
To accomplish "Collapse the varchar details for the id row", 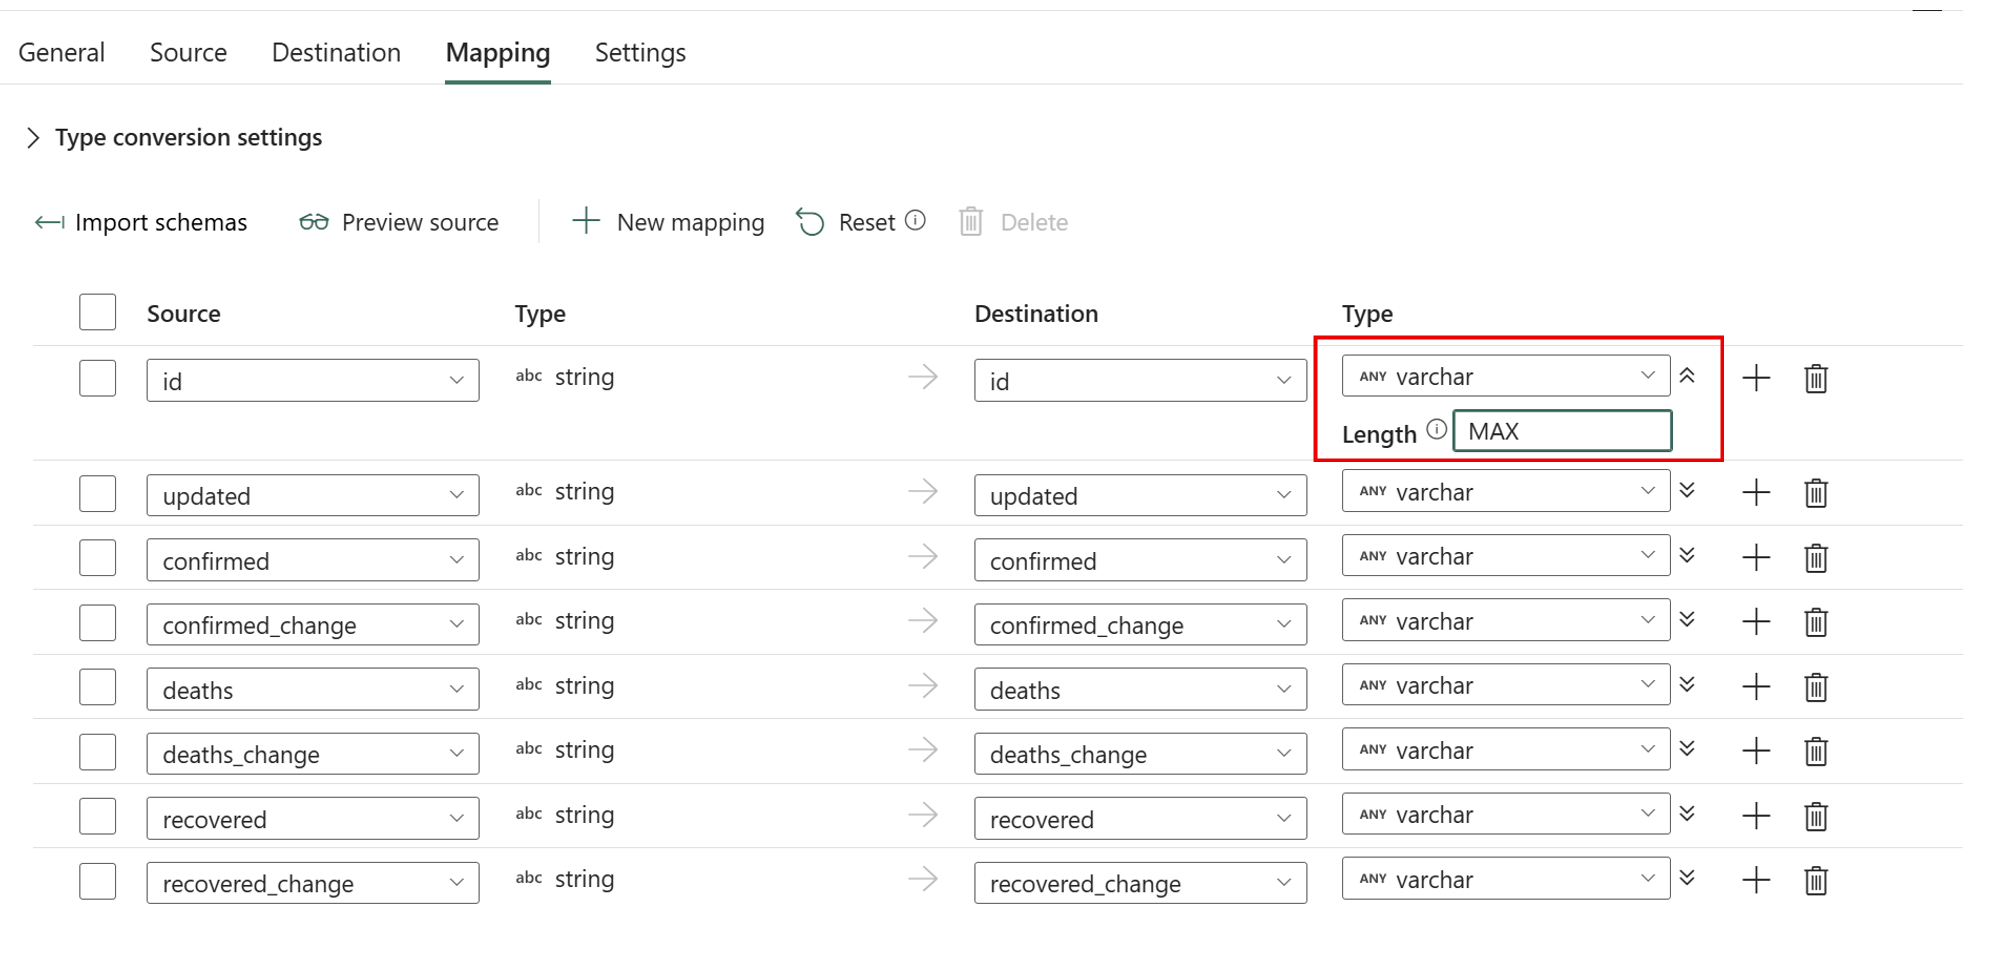I will [x=1688, y=376].
